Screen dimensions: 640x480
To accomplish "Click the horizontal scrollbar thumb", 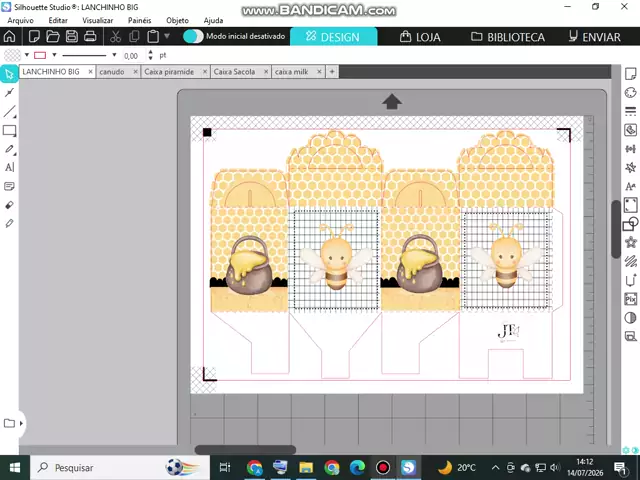I will (x=245, y=450).
